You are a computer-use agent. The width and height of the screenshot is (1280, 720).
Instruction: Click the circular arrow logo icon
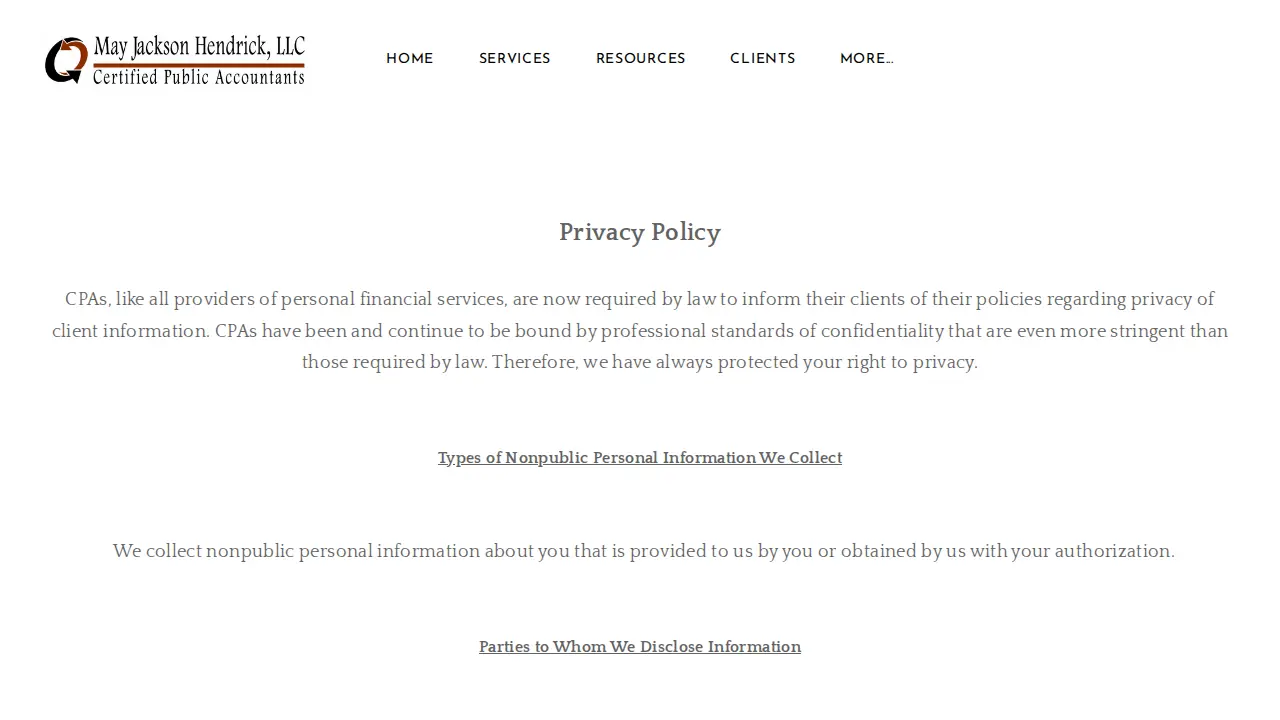(67, 60)
